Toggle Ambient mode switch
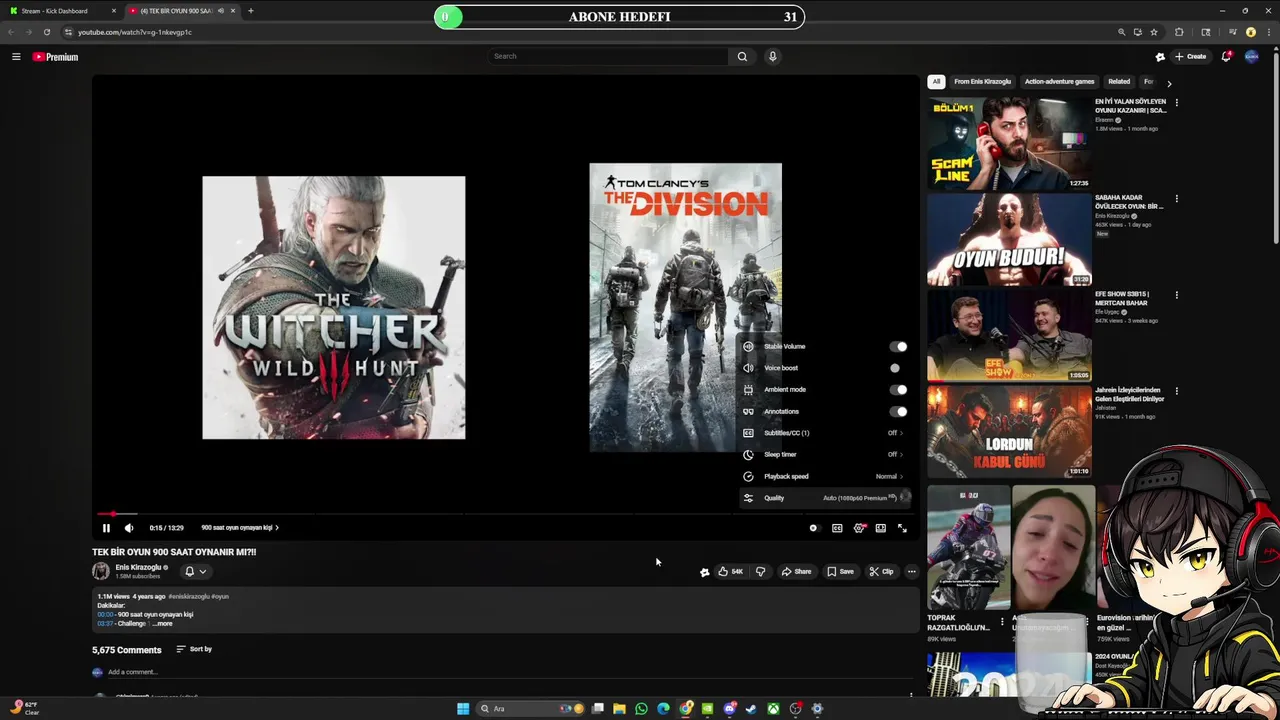This screenshot has height=720, width=1280. [x=898, y=390]
